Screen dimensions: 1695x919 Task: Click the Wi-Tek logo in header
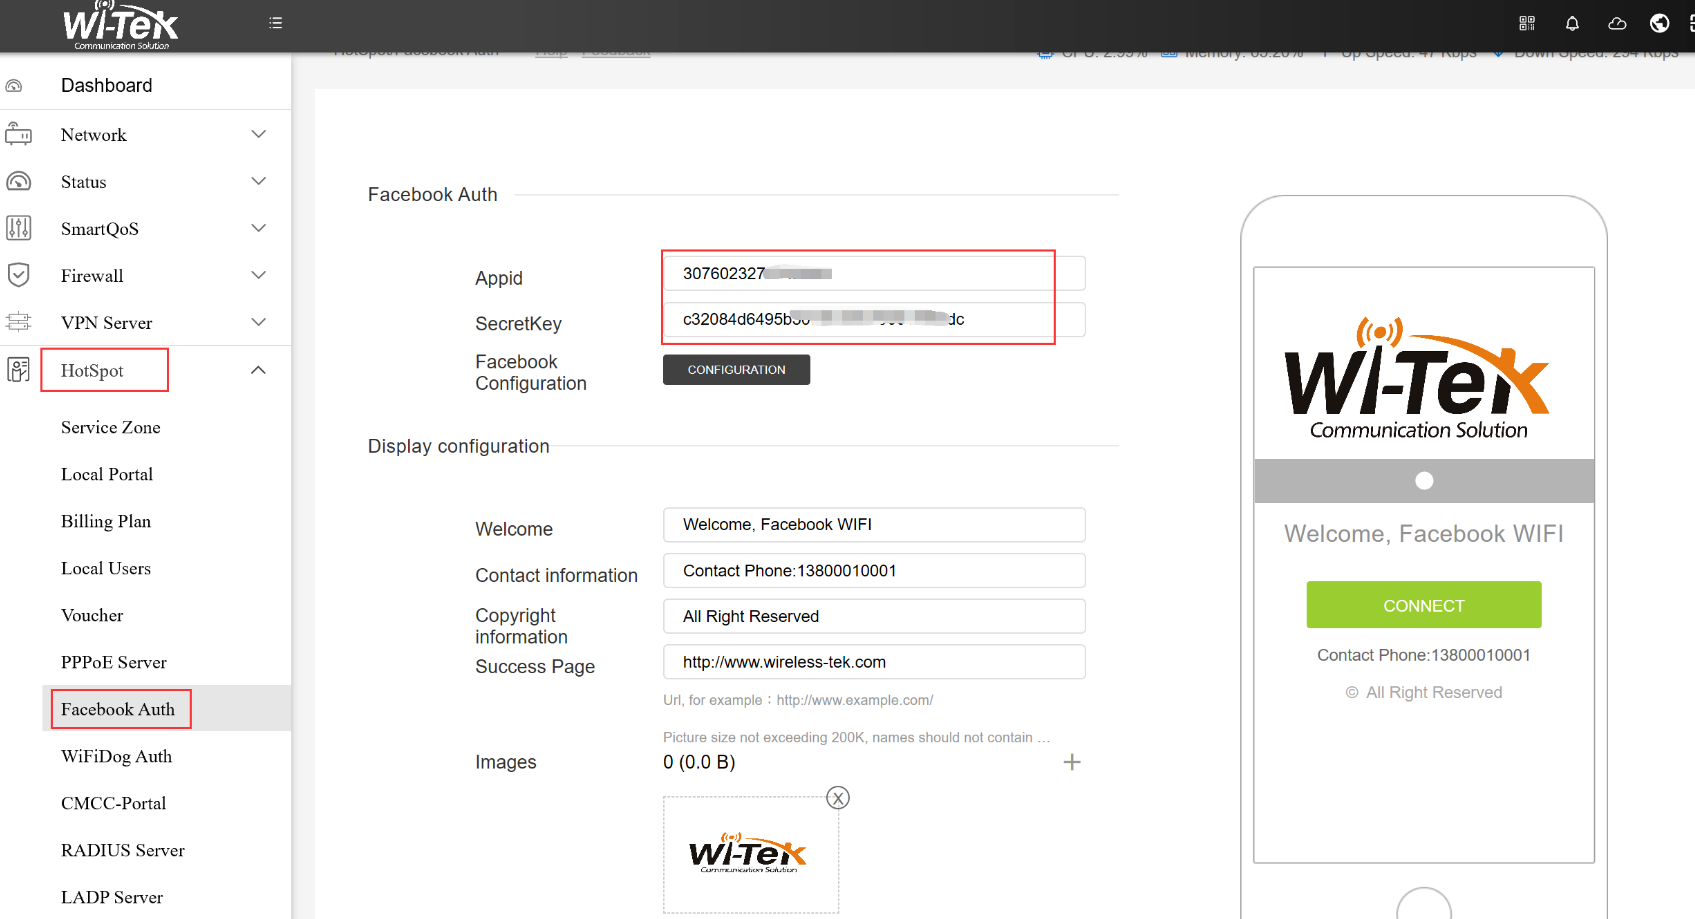point(120,25)
